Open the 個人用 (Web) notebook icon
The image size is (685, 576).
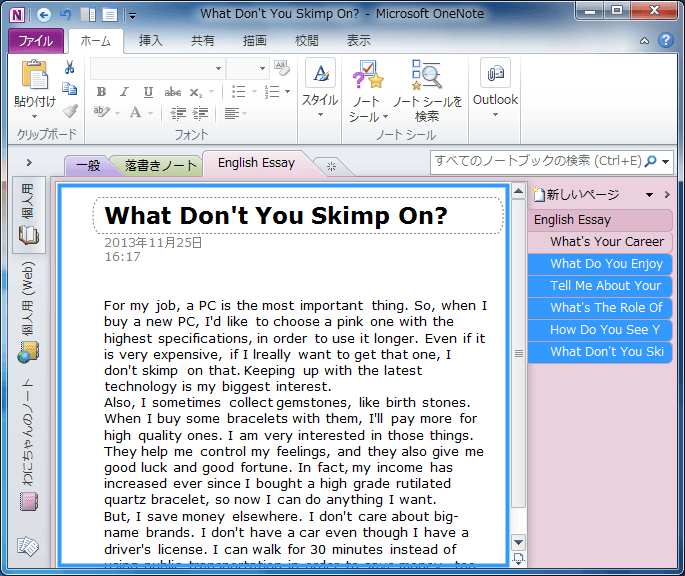coord(28,353)
